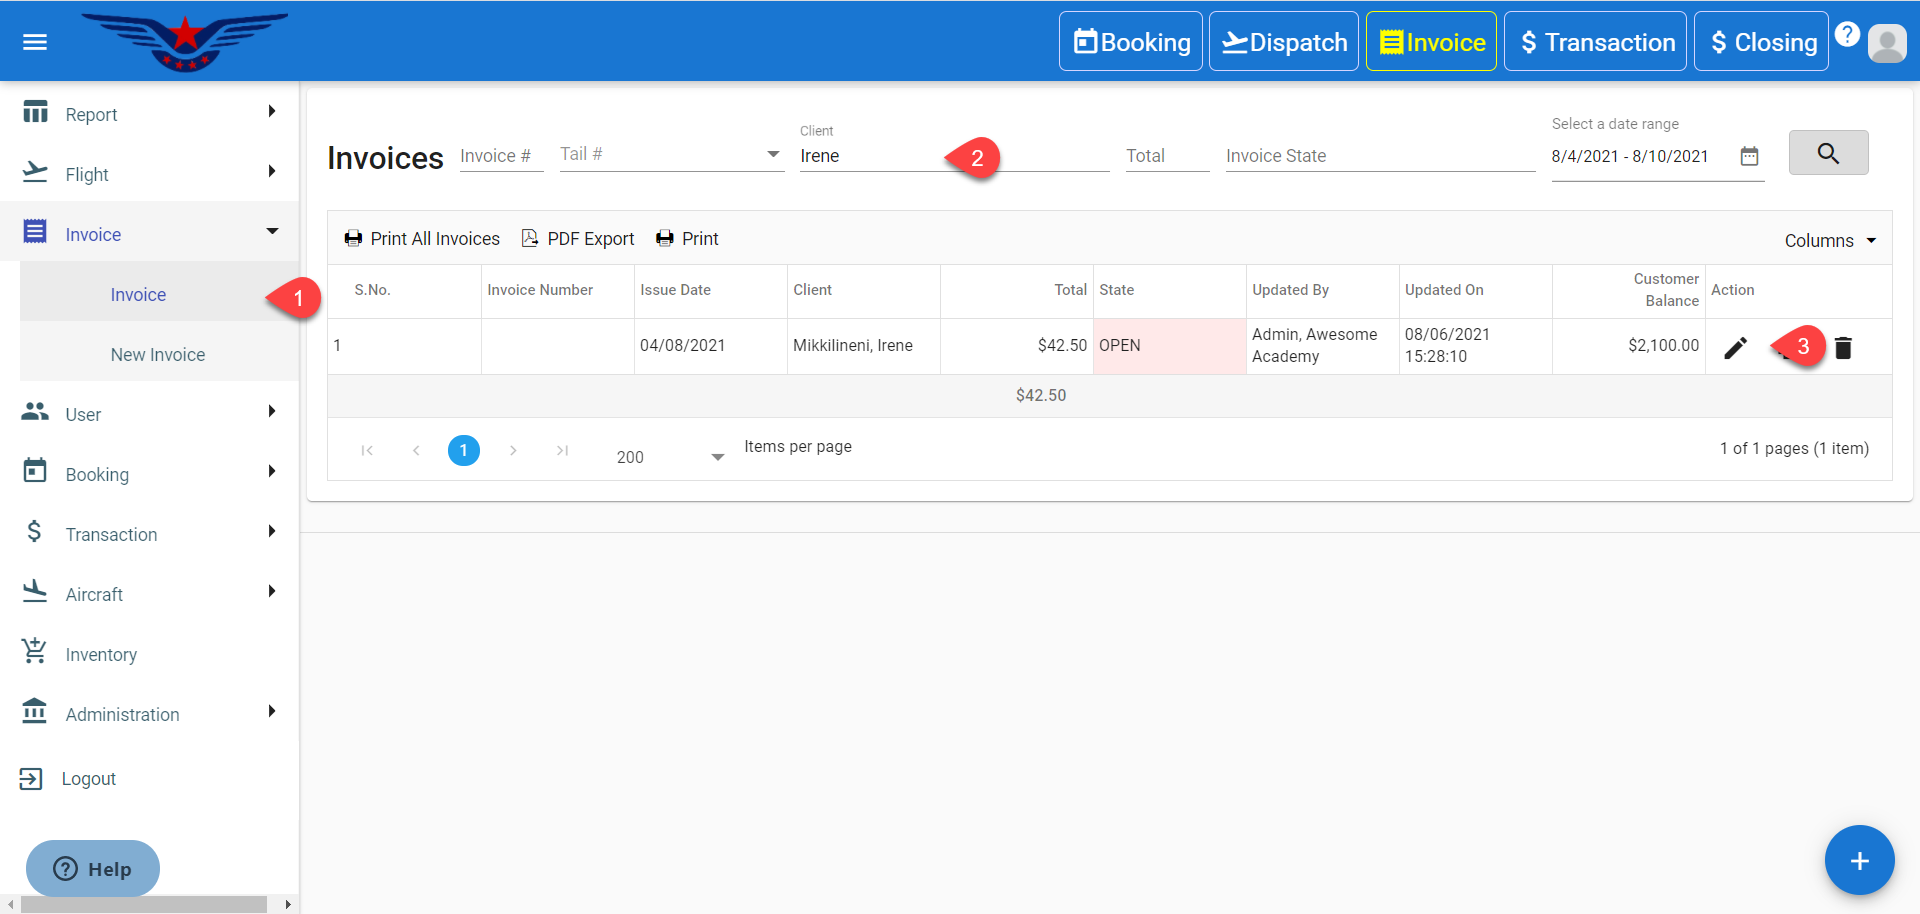The image size is (1920, 914).
Task: Expand the Report sidebar menu
Action: (150, 114)
